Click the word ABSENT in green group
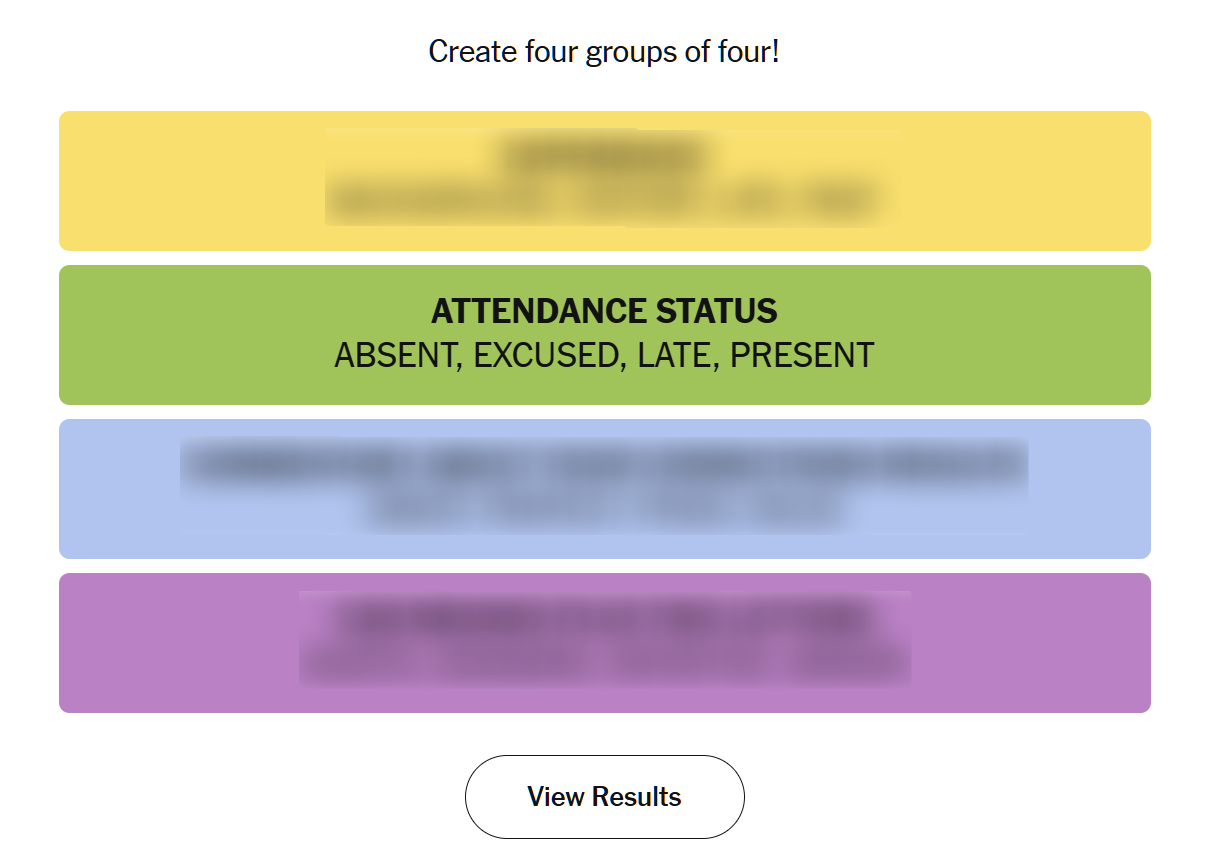Image resolution: width=1213 pixels, height=867 pixels. (394, 355)
